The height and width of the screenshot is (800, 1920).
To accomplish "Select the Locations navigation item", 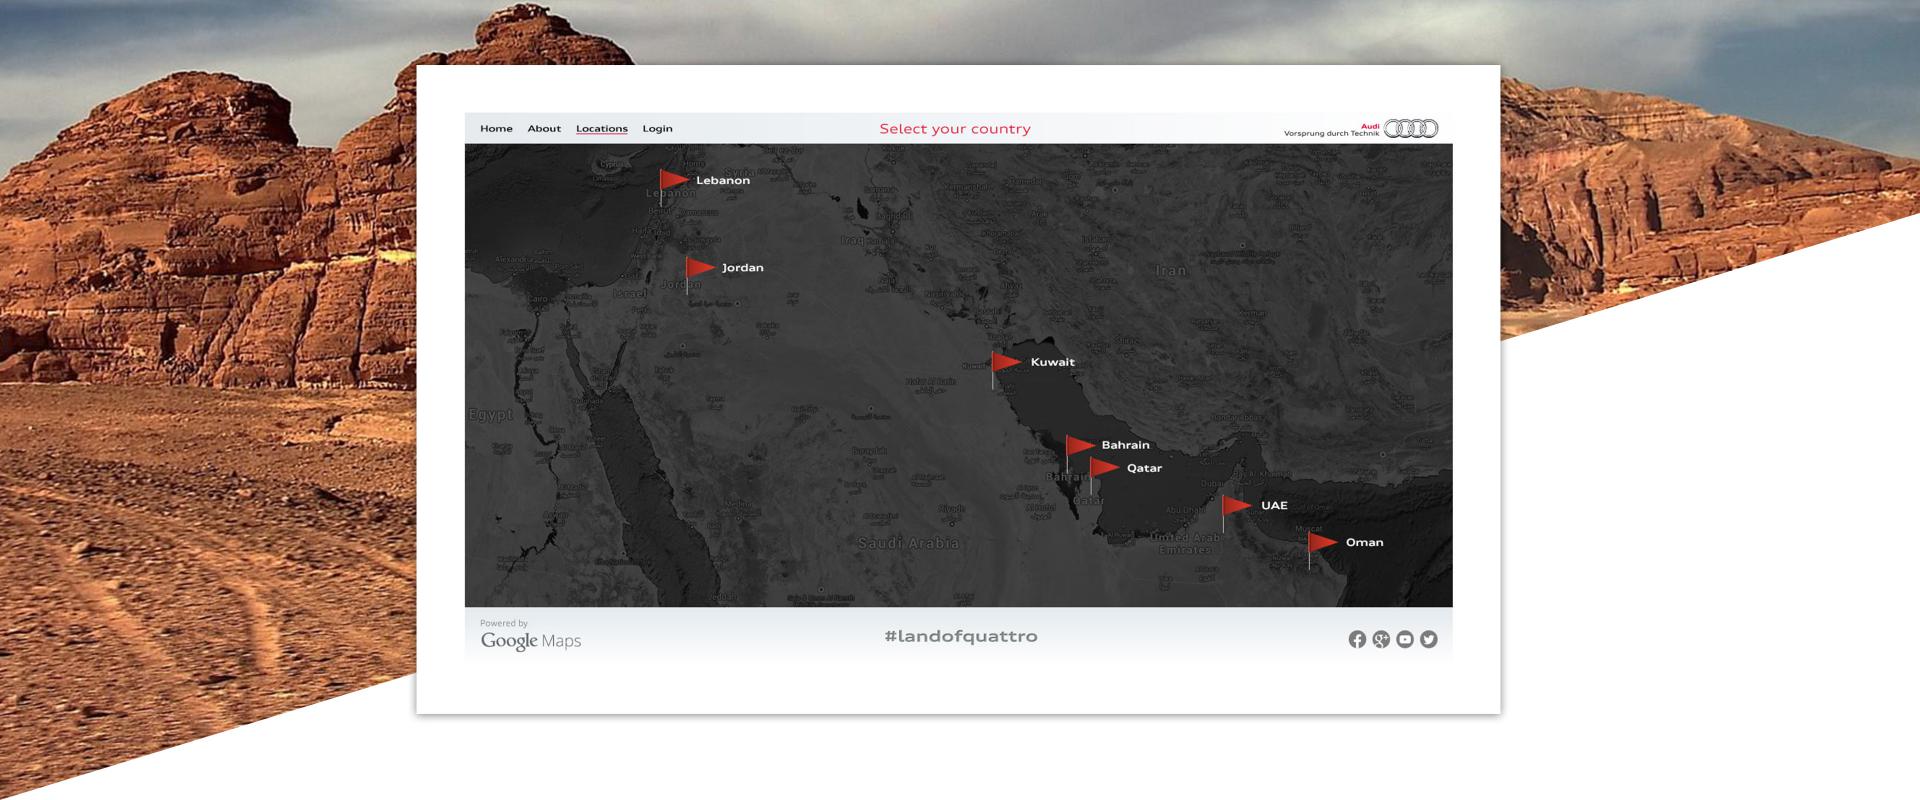I will [x=602, y=129].
